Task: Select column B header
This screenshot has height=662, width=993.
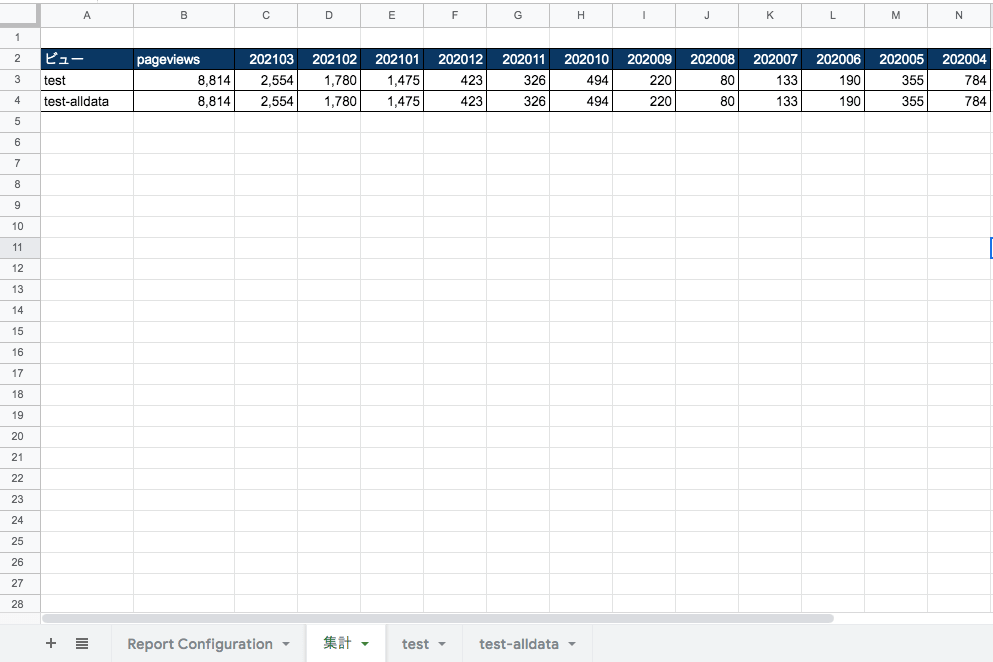Action: 184,15
